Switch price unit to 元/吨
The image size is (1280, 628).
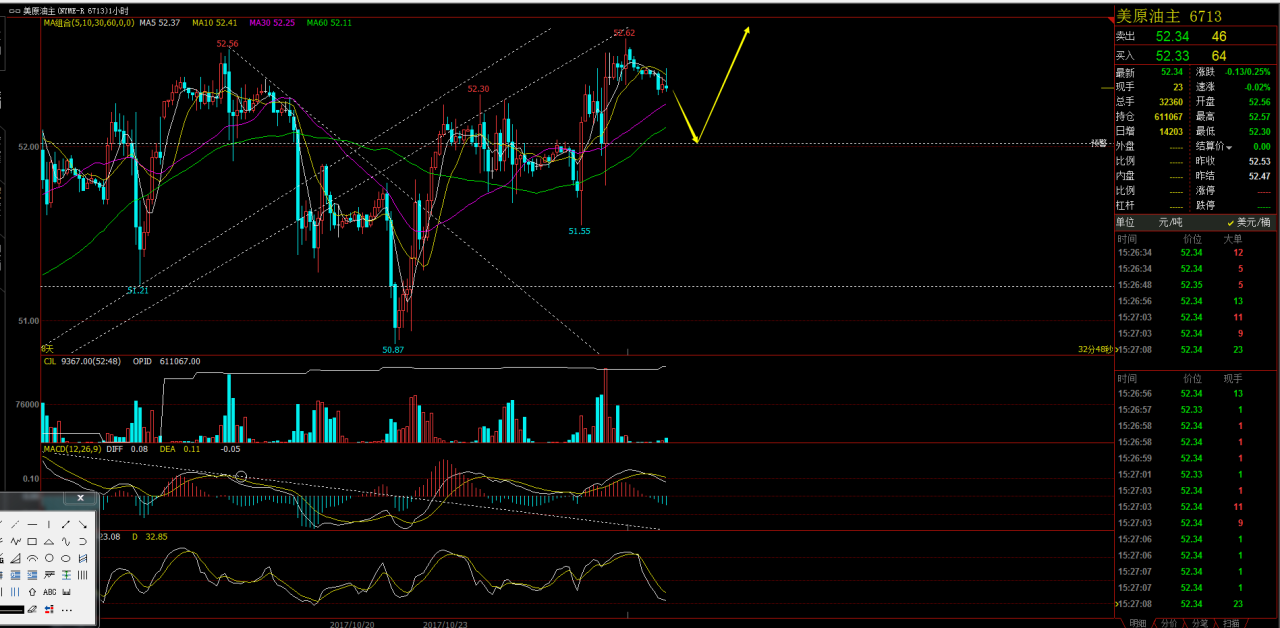coord(1170,222)
